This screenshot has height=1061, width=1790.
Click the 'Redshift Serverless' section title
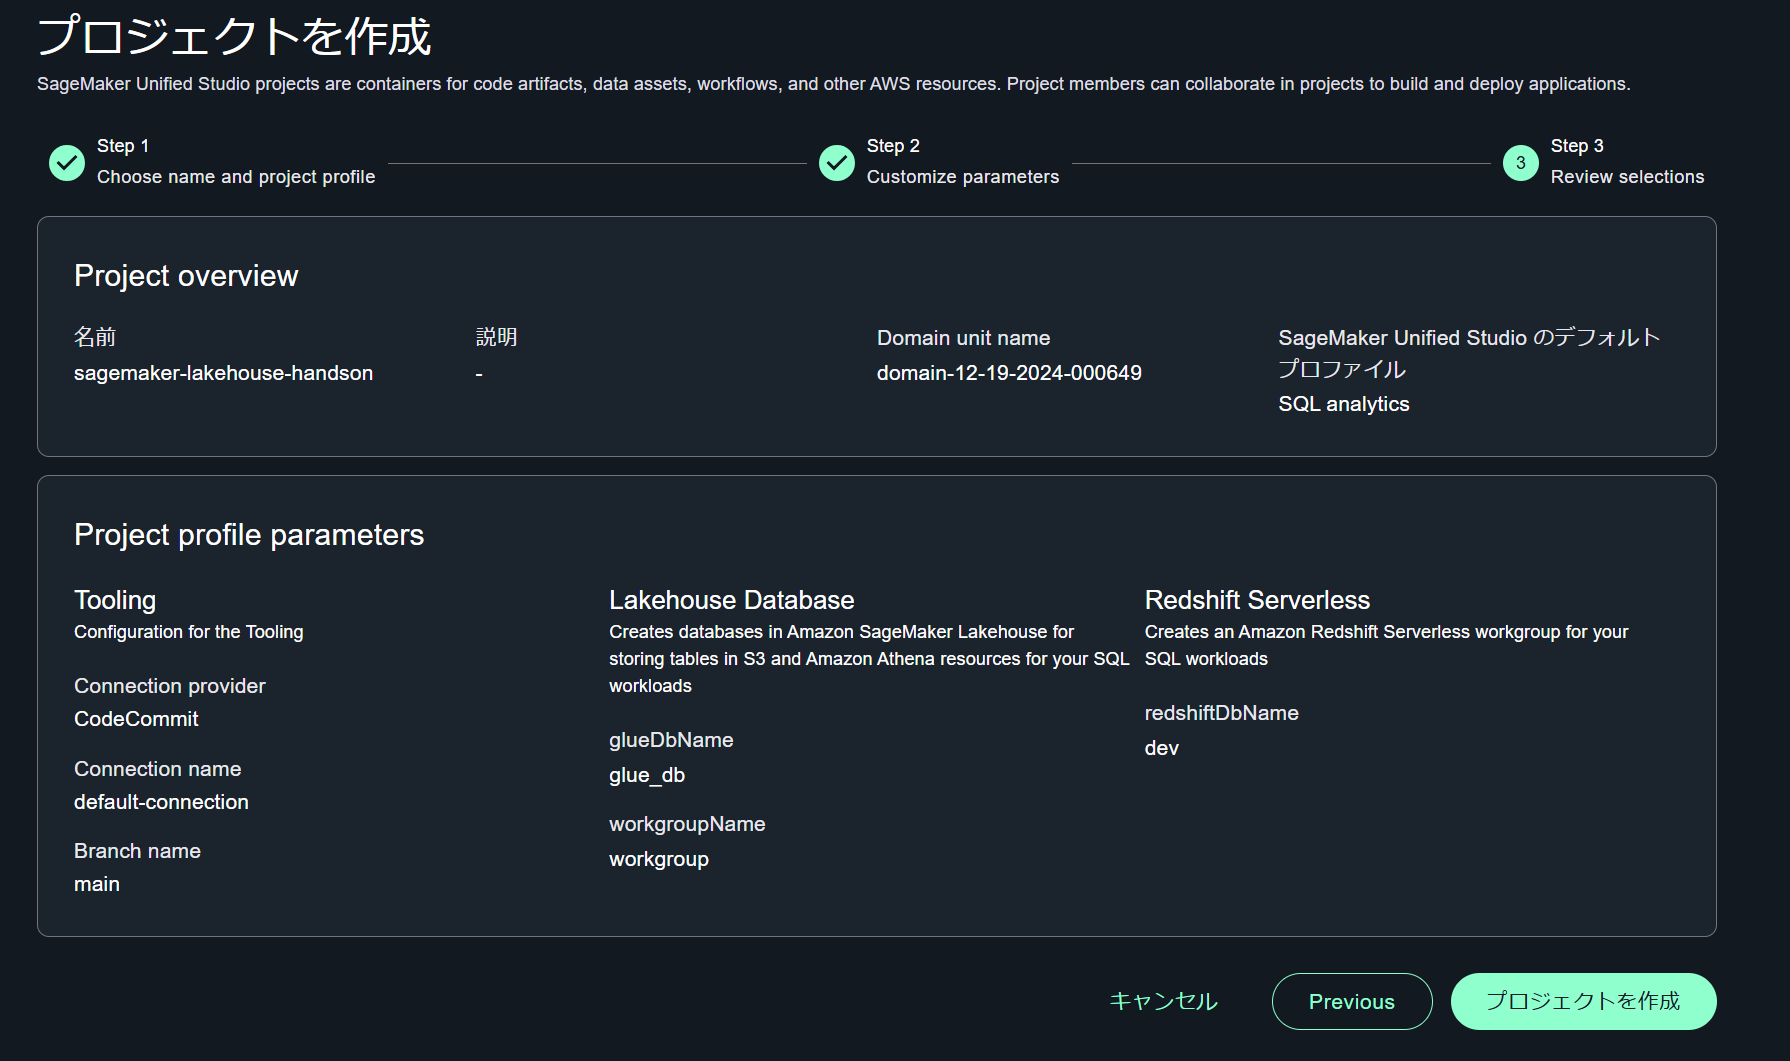[x=1257, y=600]
